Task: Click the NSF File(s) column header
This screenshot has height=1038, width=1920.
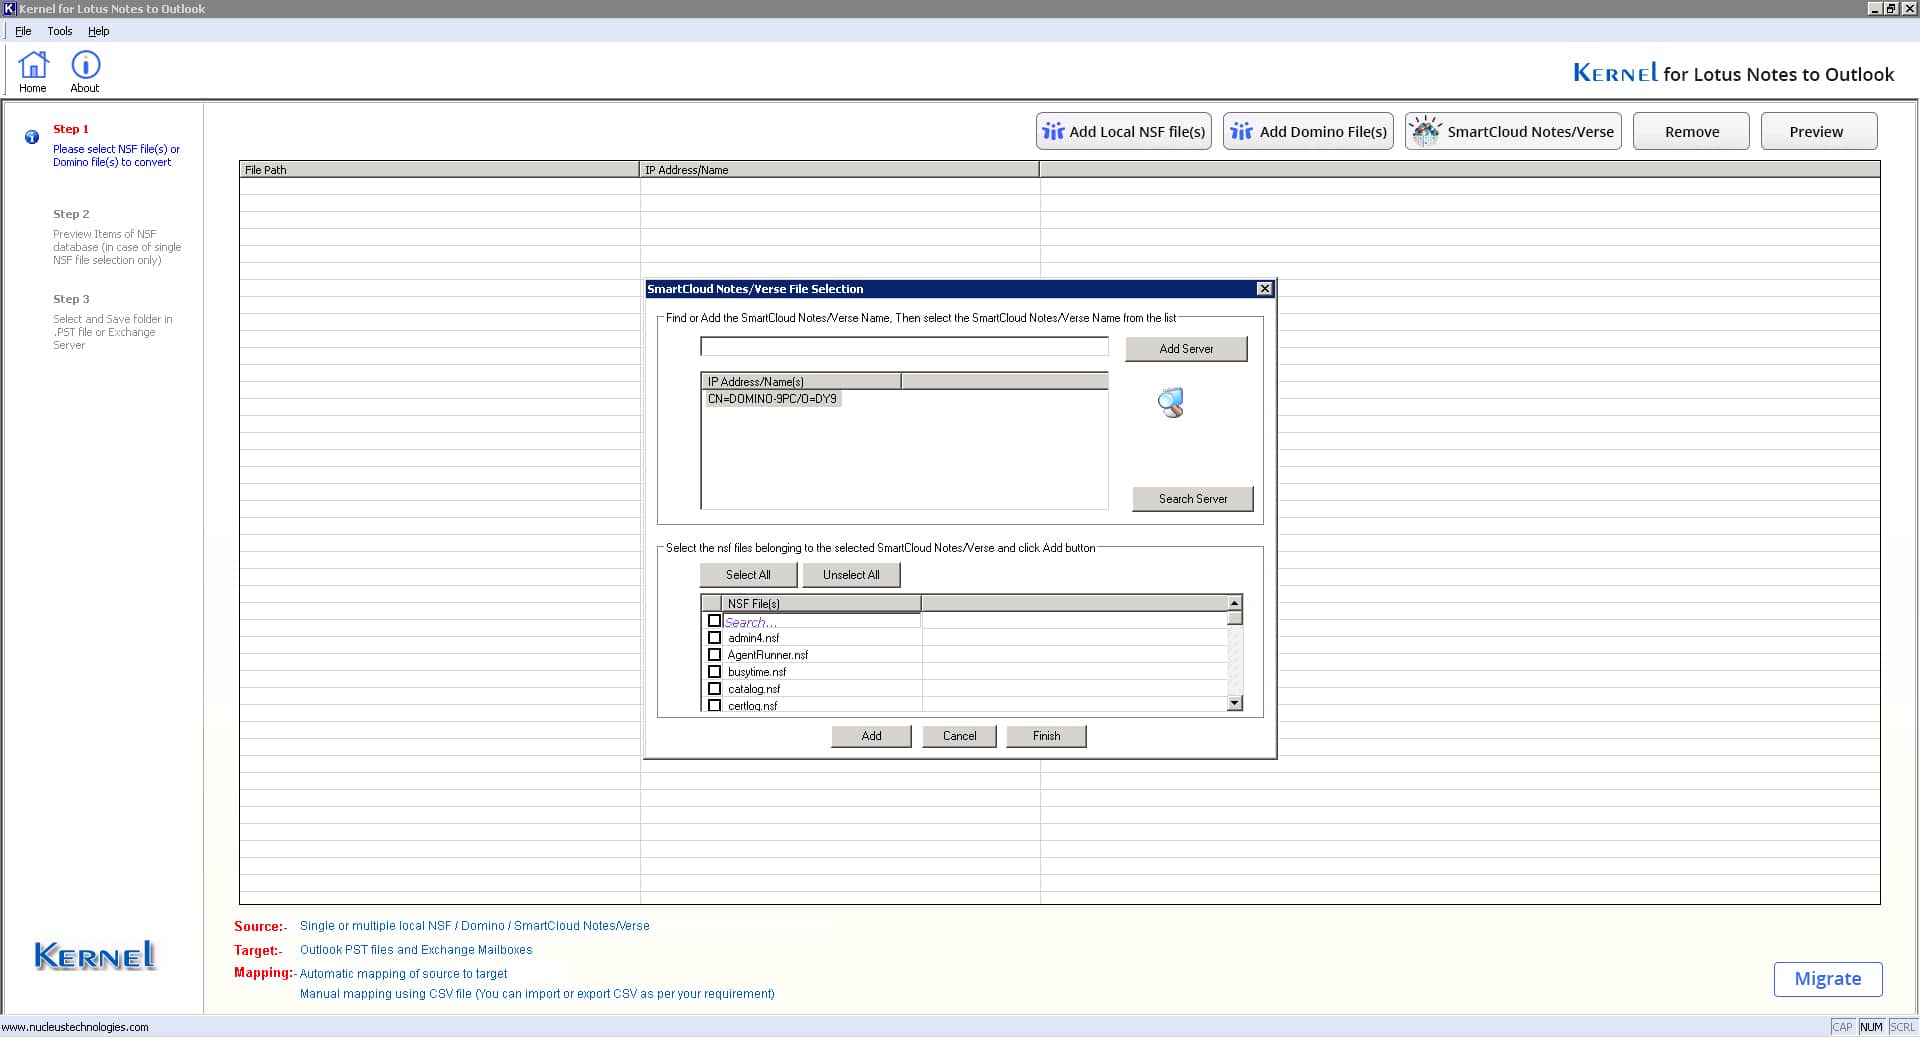Action: [x=820, y=603]
